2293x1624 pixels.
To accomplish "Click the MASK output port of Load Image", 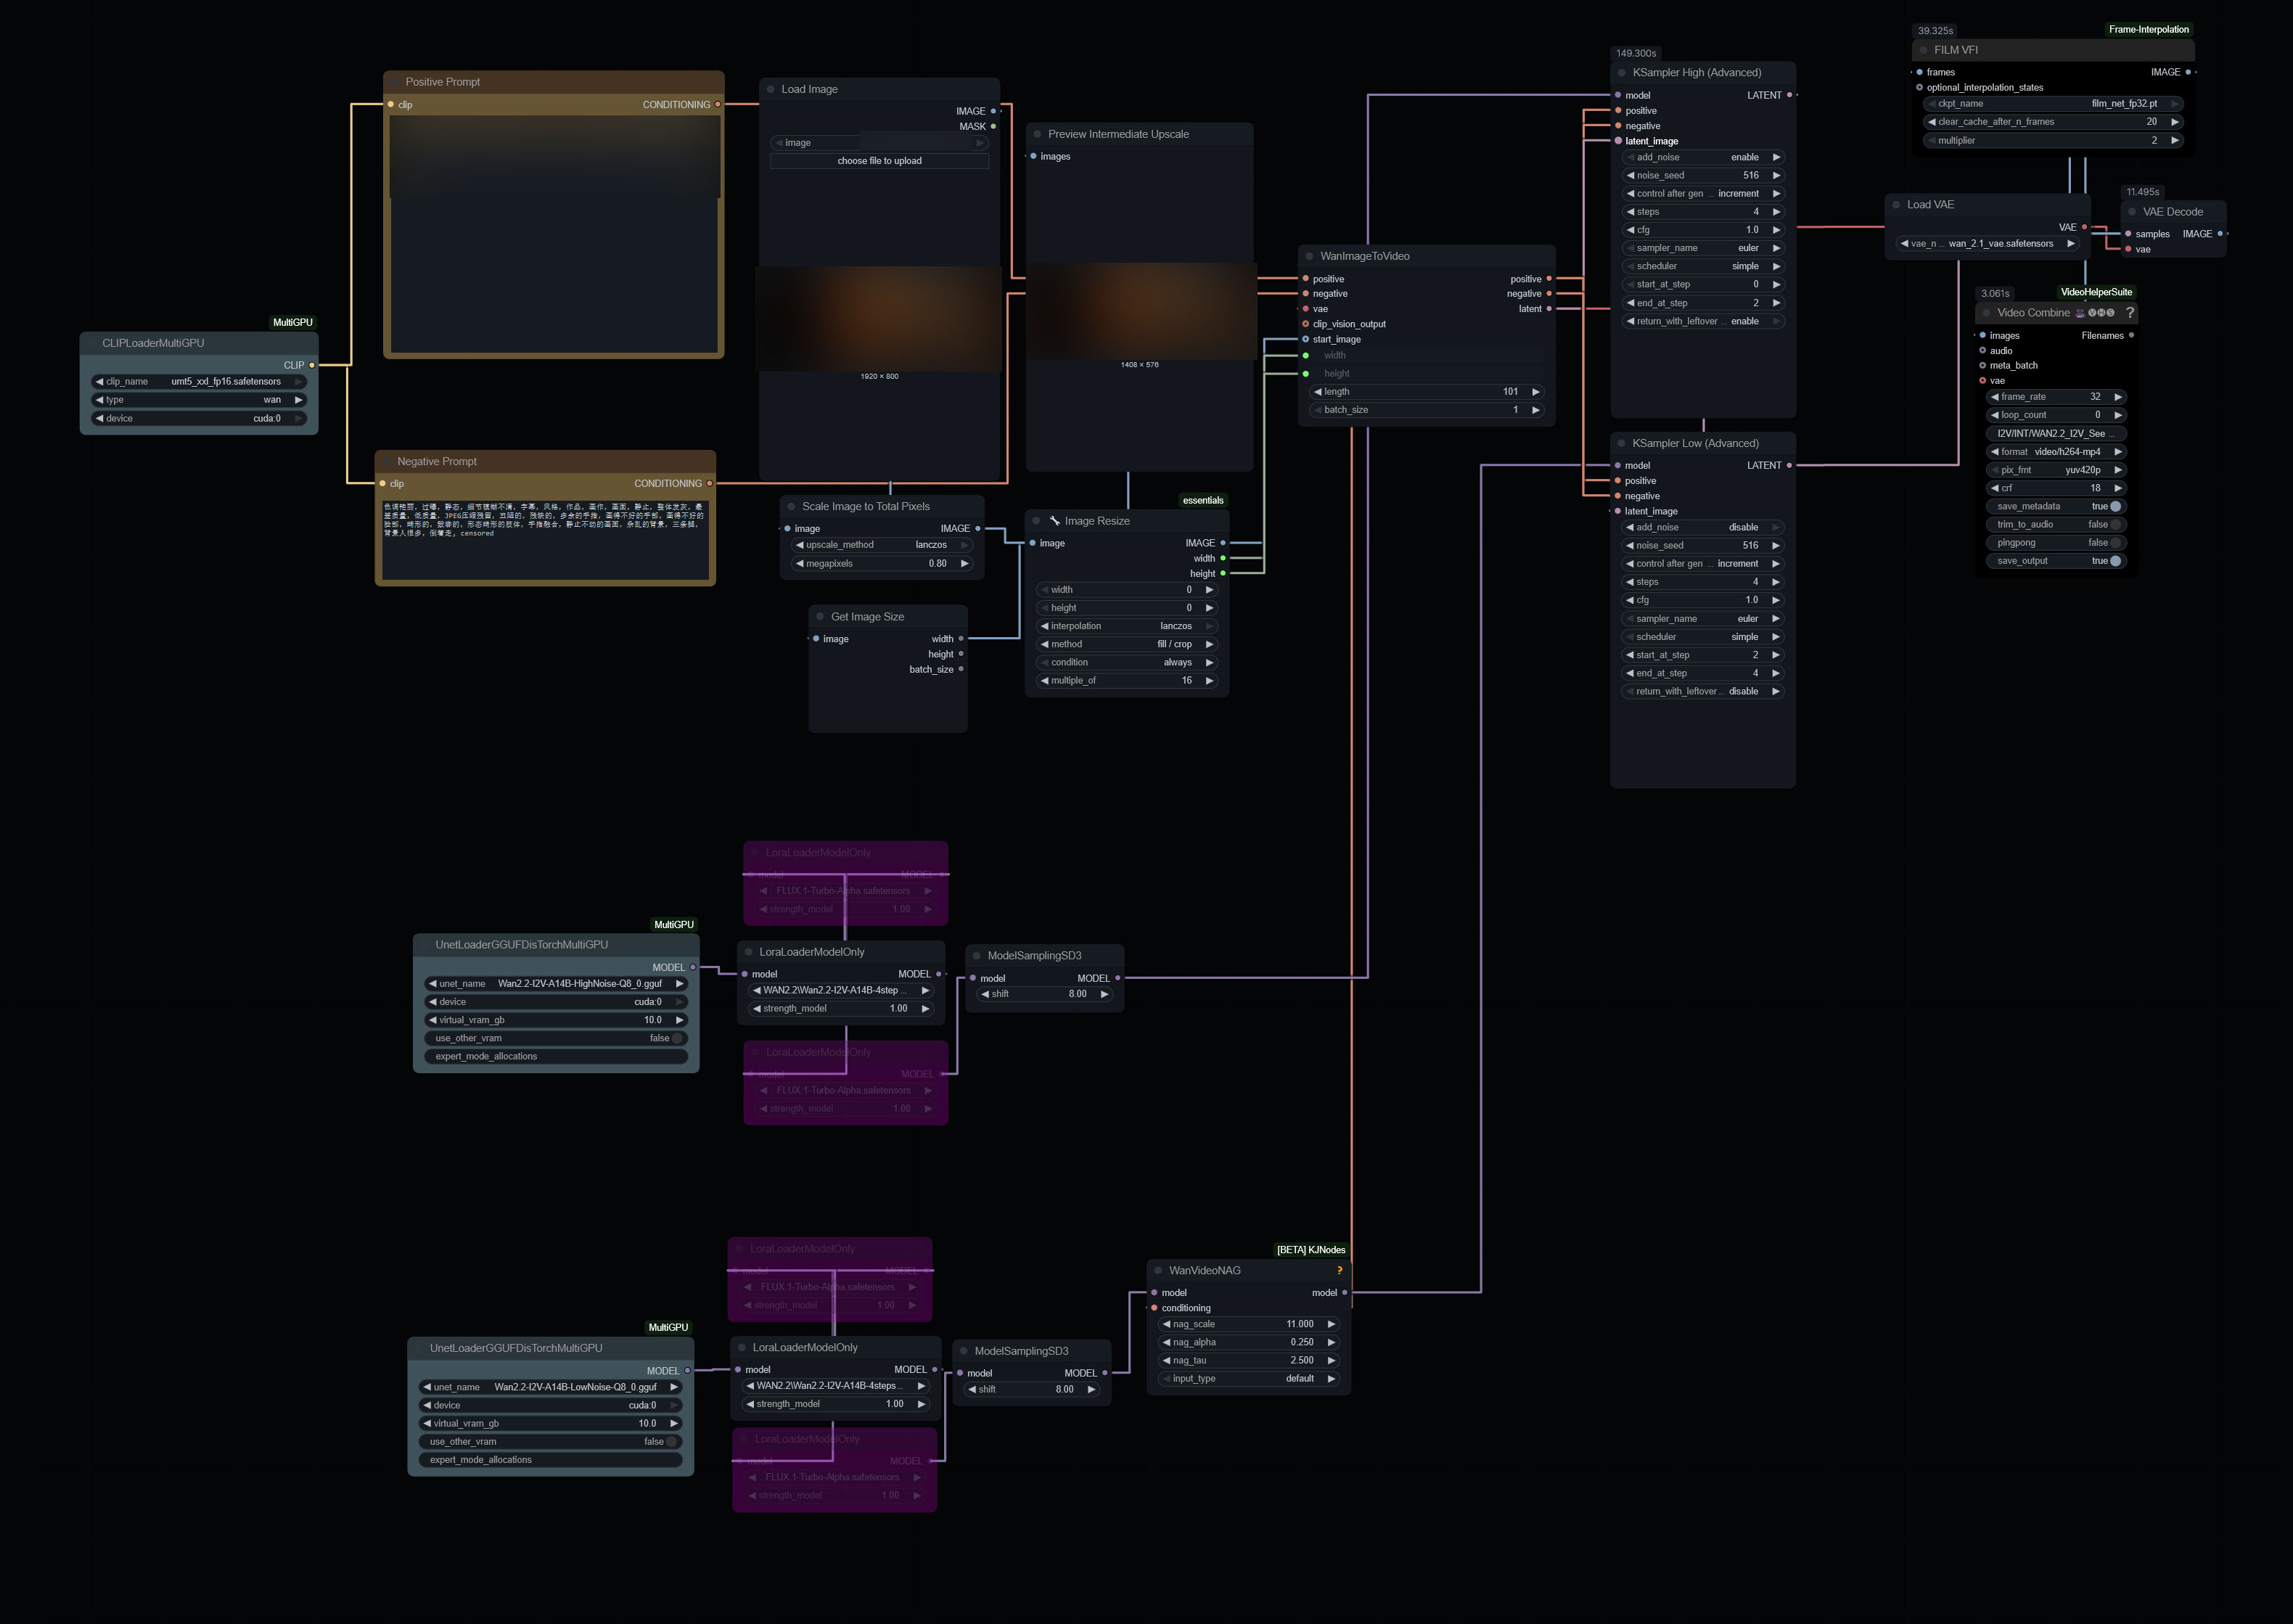I will [x=993, y=126].
